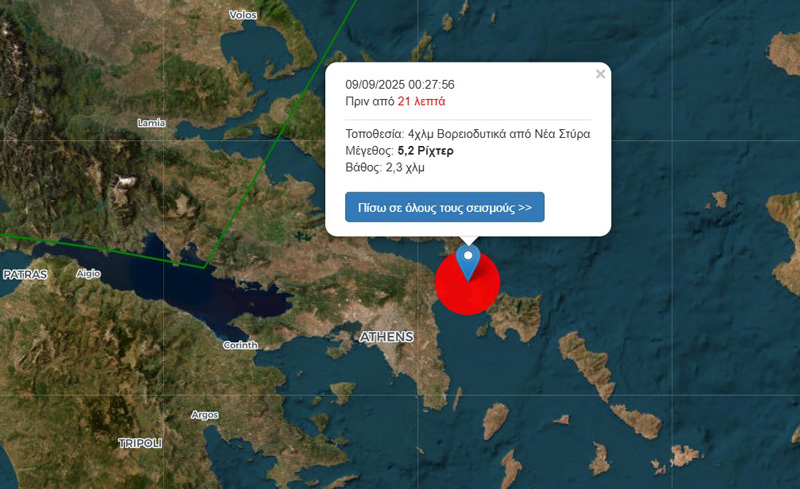Image resolution: width=800 pixels, height=489 pixels.
Task: Click the ATHENS map label
Action: pos(386,337)
